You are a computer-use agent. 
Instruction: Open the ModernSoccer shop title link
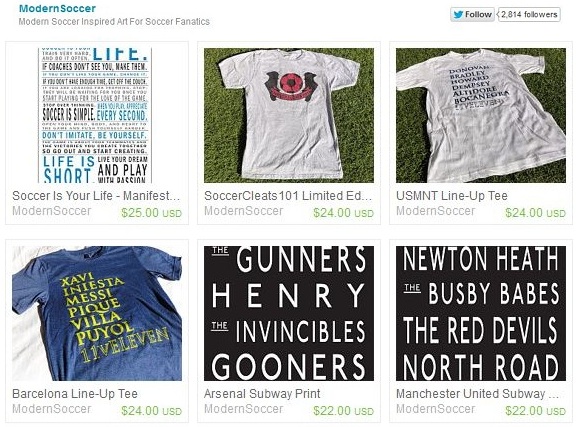57,8
